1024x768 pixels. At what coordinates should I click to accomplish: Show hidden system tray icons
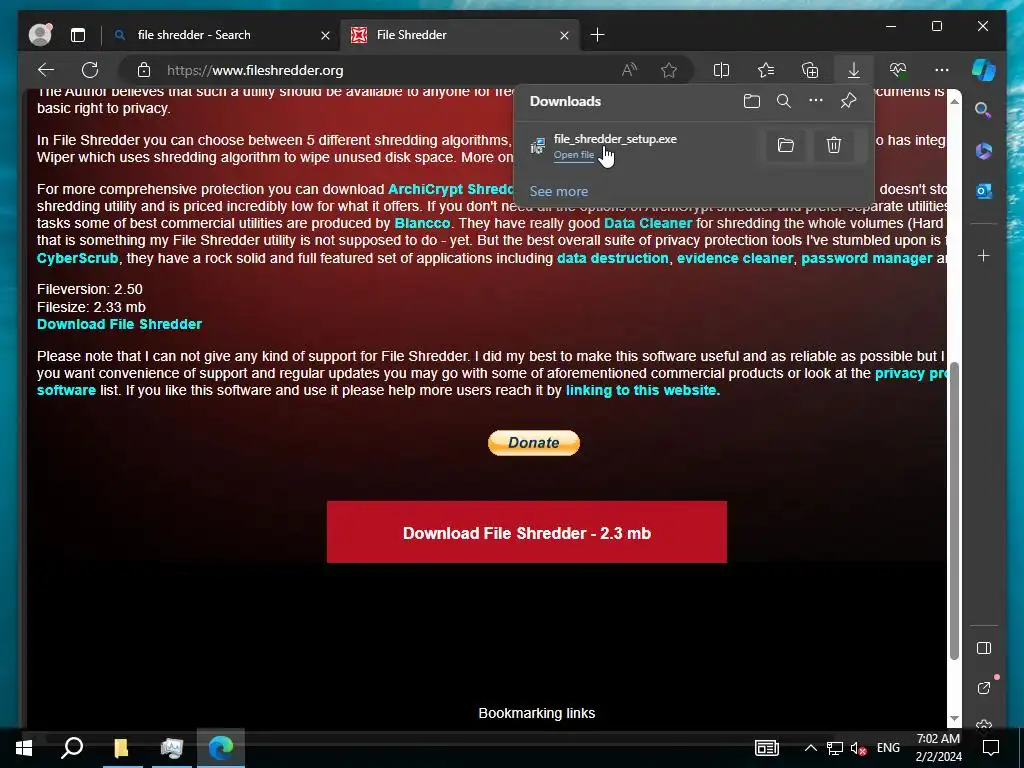coord(810,748)
